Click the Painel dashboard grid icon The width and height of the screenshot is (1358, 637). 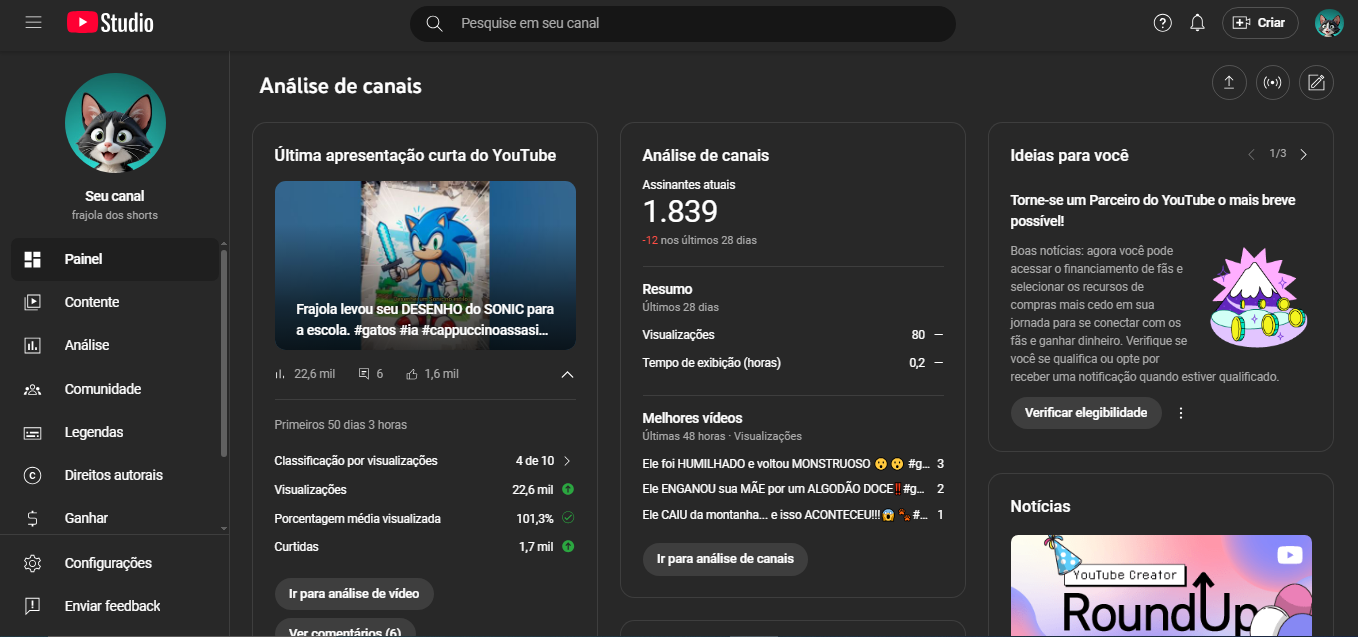[x=33, y=259]
